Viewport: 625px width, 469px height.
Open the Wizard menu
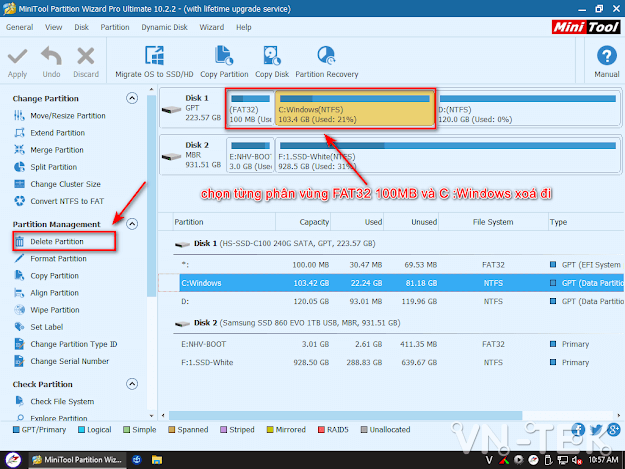tap(212, 27)
